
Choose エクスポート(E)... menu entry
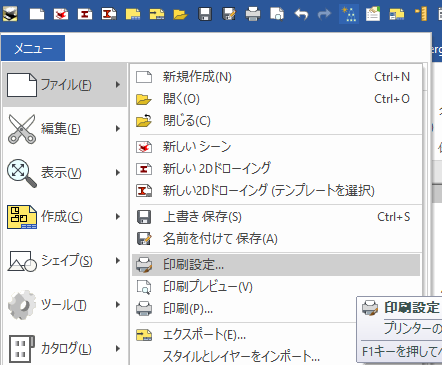click(x=245, y=335)
